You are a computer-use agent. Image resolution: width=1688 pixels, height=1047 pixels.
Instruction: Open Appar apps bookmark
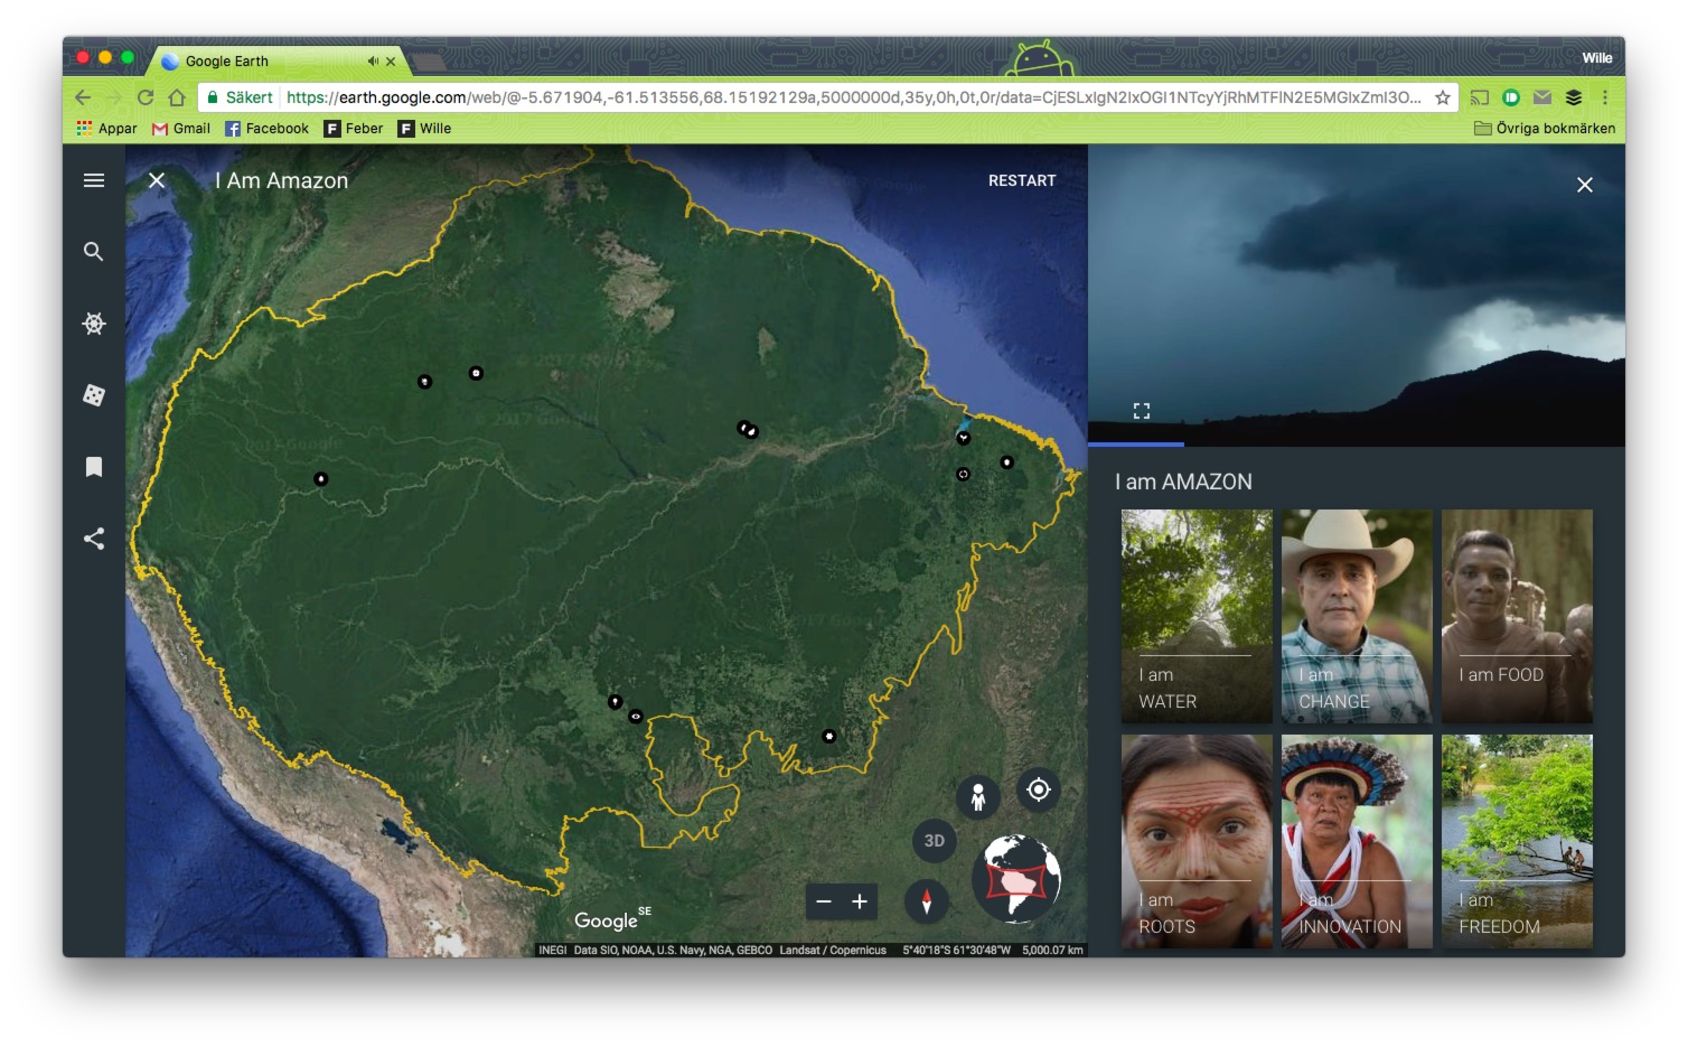pos(106,129)
